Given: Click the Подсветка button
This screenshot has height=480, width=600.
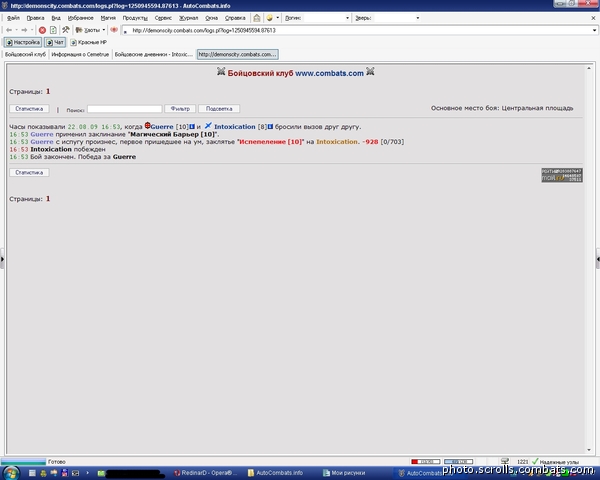Looking at the screenshot, I should [219, 109].
